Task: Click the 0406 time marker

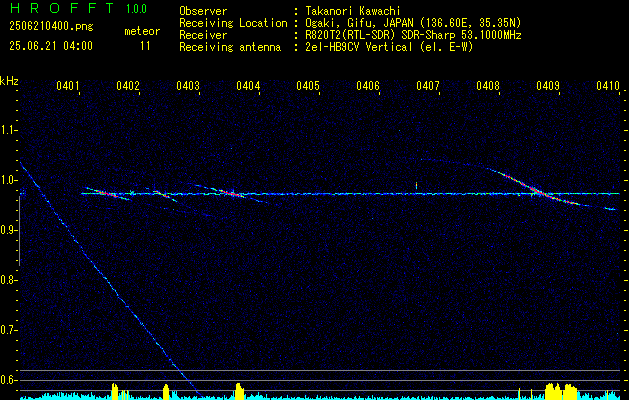Action: (x=368, y=85)
